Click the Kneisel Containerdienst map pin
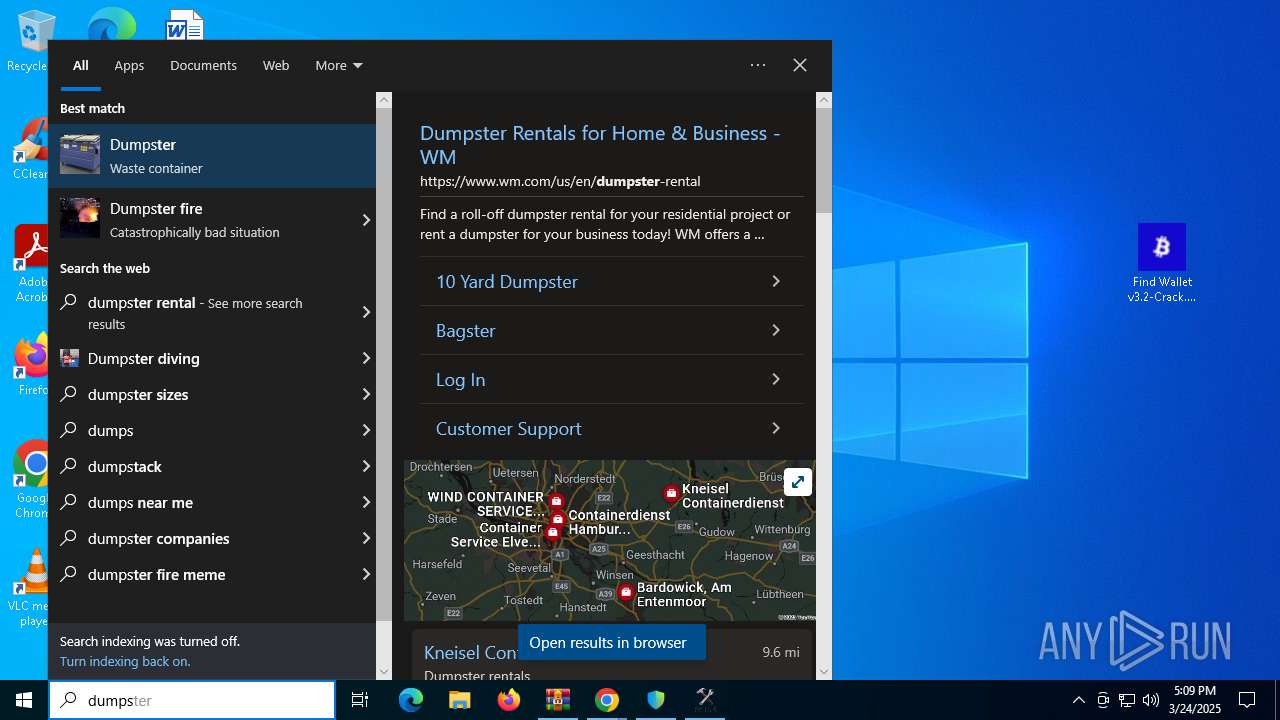Viewport: 1280px width, 720px height. click(672, 494)
